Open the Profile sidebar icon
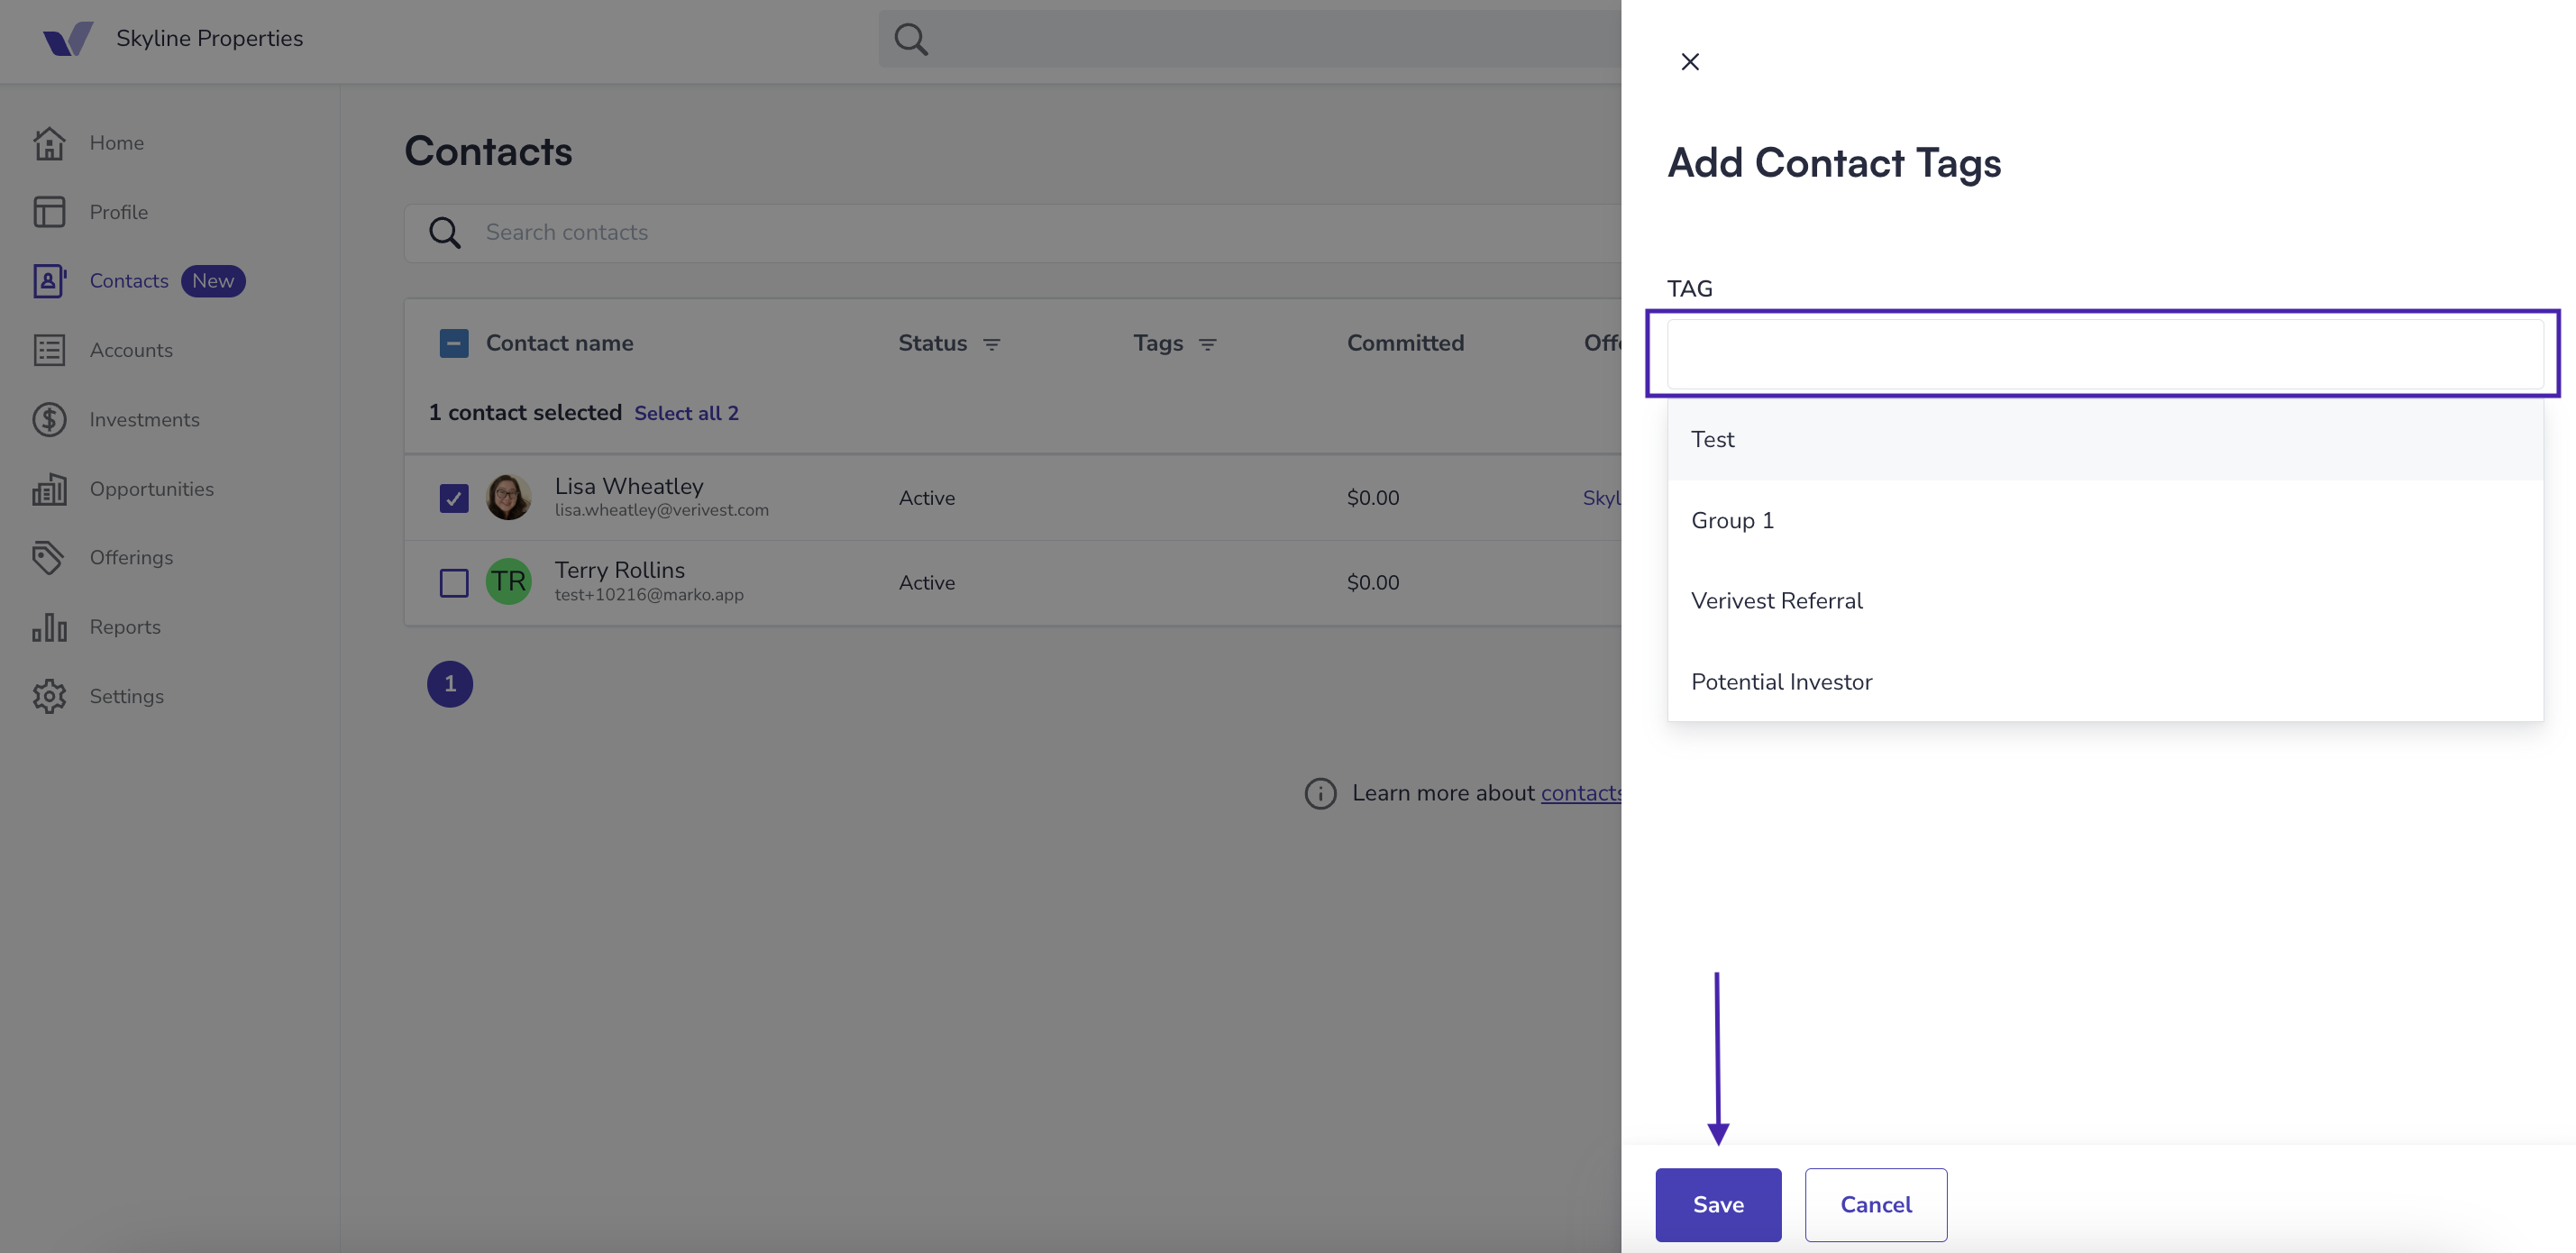 coord(49,212)
